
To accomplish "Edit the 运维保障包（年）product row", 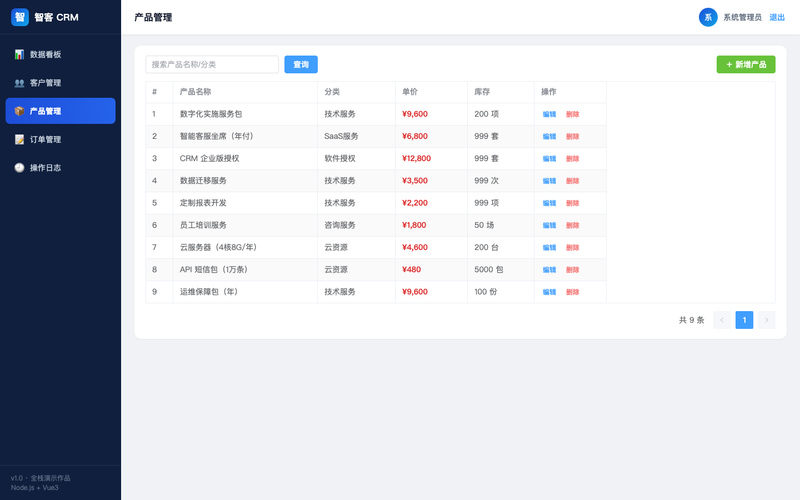I will pos(549,292).
